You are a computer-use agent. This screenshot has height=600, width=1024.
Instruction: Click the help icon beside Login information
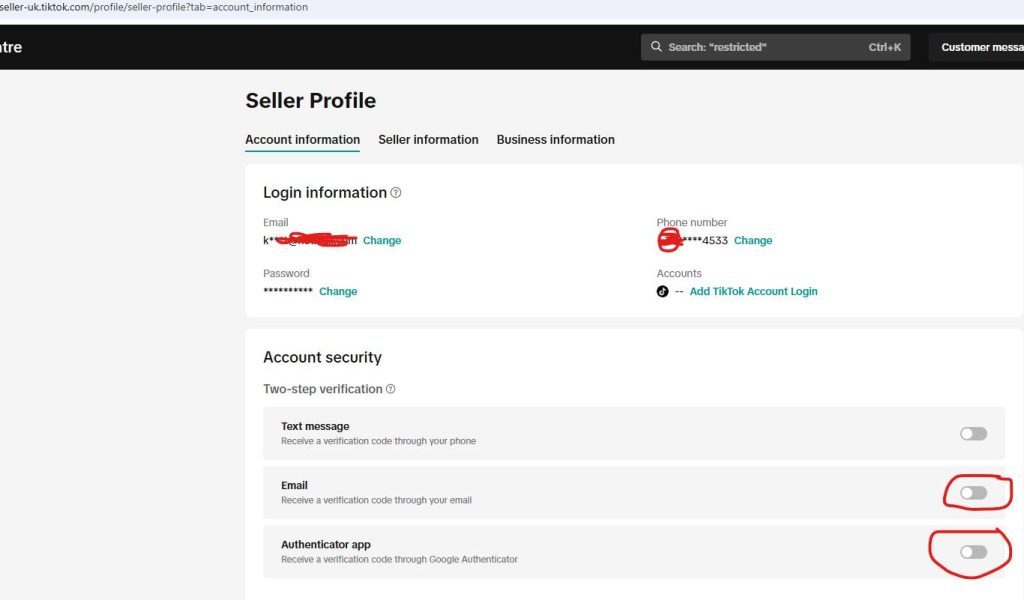coord(396,193)
